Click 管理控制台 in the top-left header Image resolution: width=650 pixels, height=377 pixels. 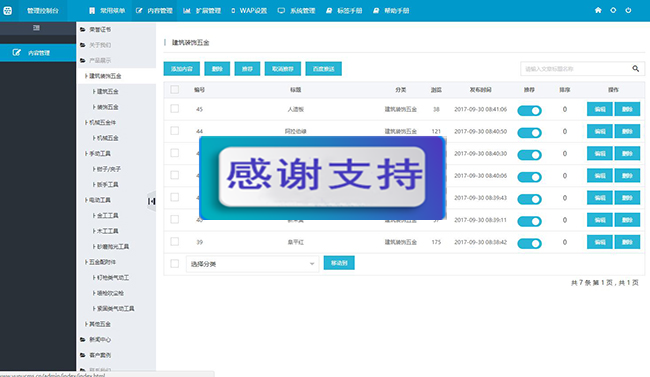click(x=43, y=11)
